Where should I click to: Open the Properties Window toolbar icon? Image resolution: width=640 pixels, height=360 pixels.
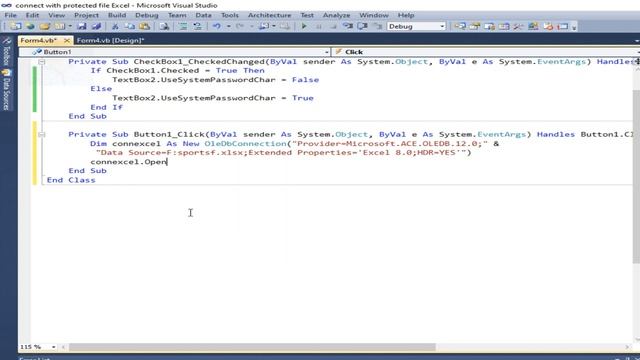[475, 26]
